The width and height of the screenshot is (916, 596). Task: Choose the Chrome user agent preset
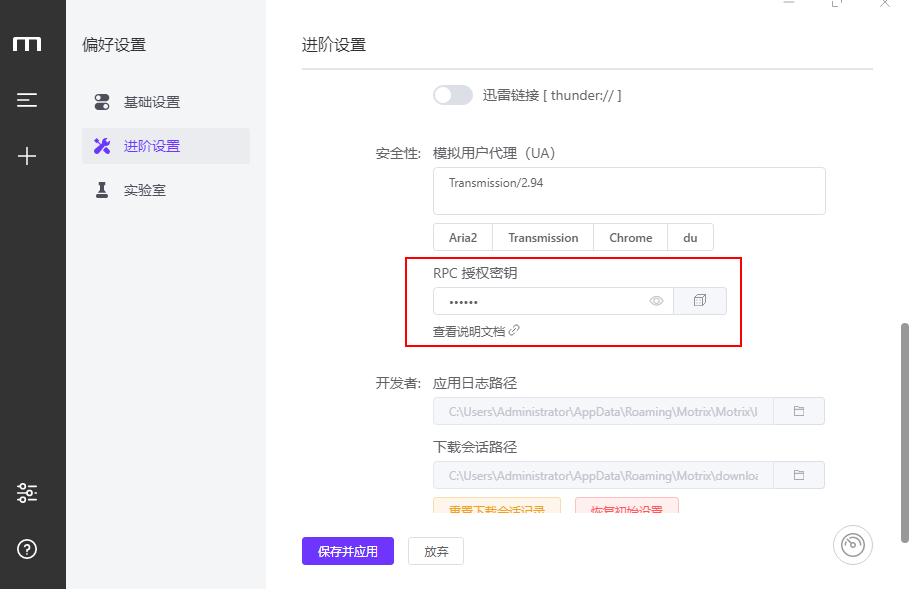[630, 238]
